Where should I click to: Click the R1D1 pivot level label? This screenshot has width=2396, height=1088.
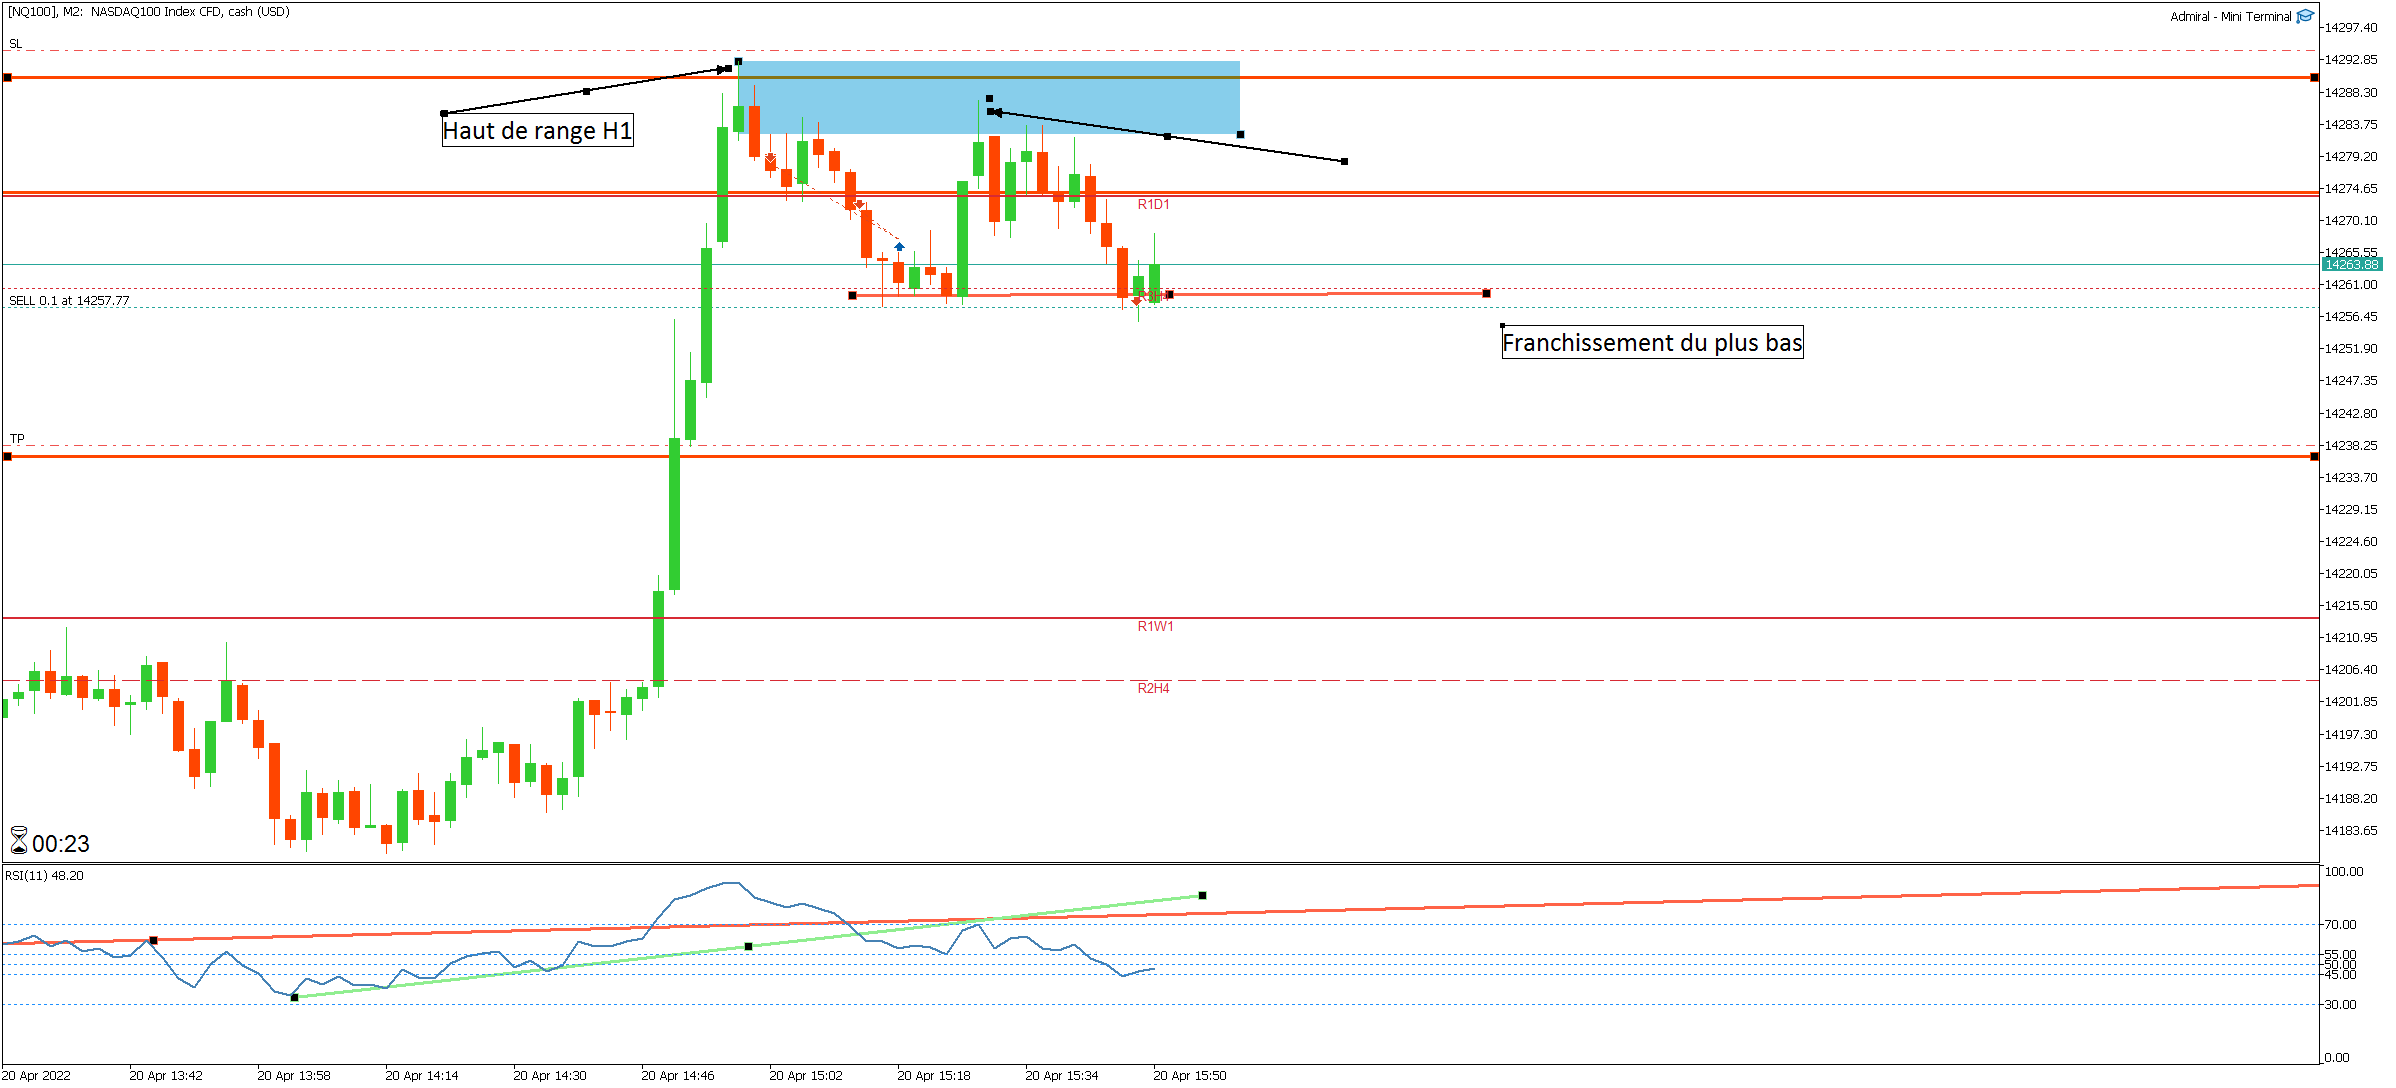coord(1152,205)
